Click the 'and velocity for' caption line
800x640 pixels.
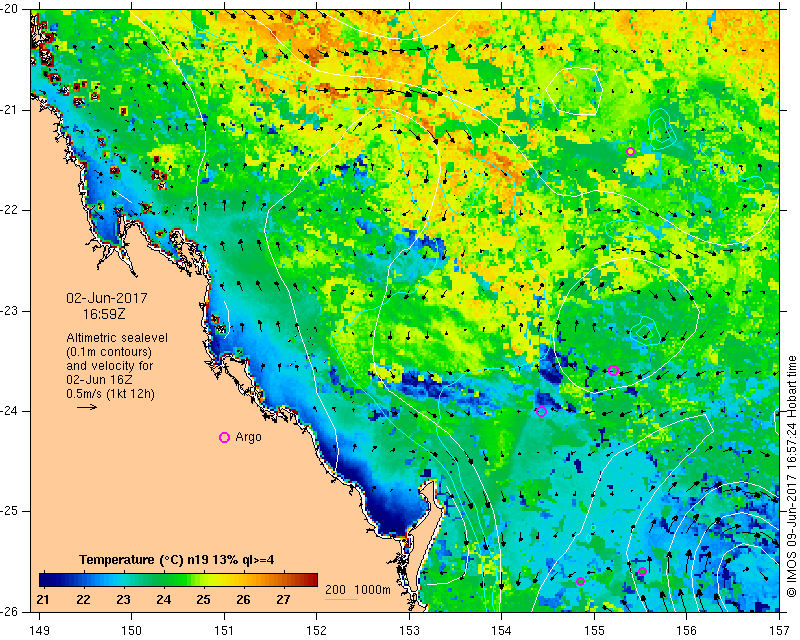[110, 366]
